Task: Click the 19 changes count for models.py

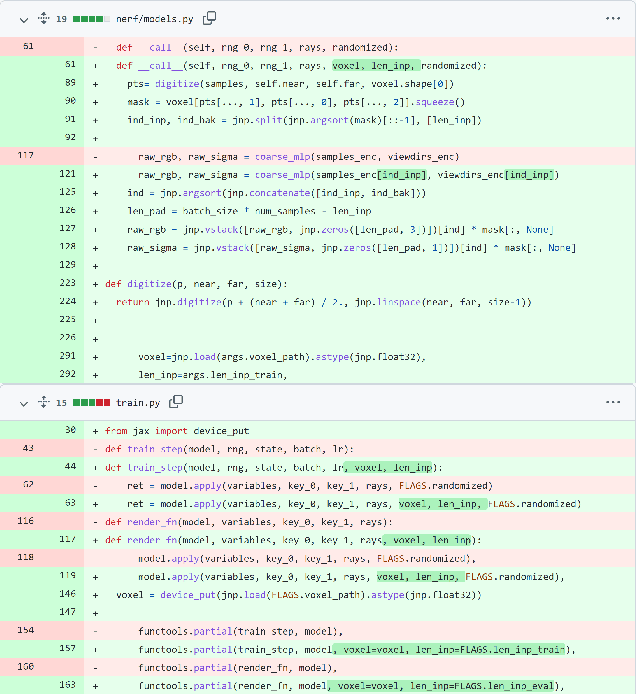Action: pyautogui.click(x=63, y=18)
